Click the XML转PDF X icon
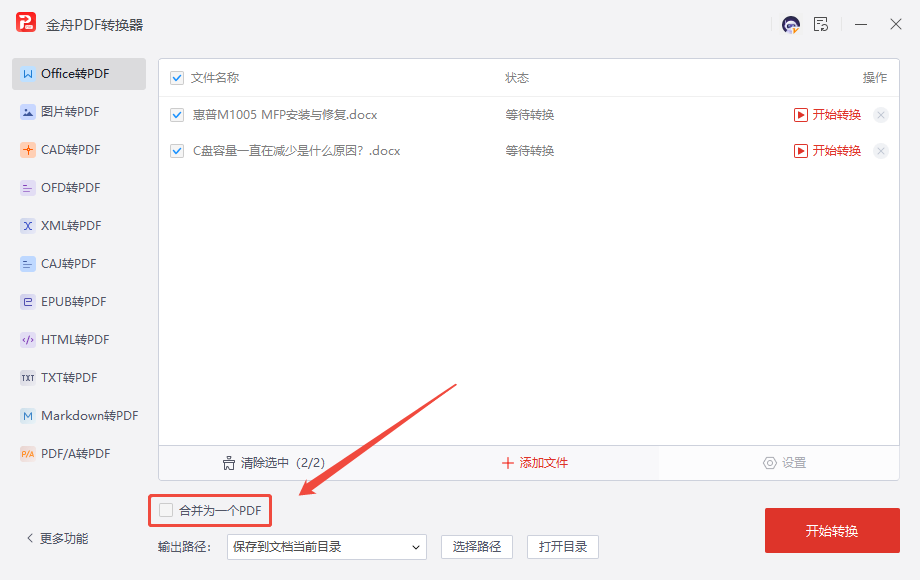920x580 pixels. [28, 226]
